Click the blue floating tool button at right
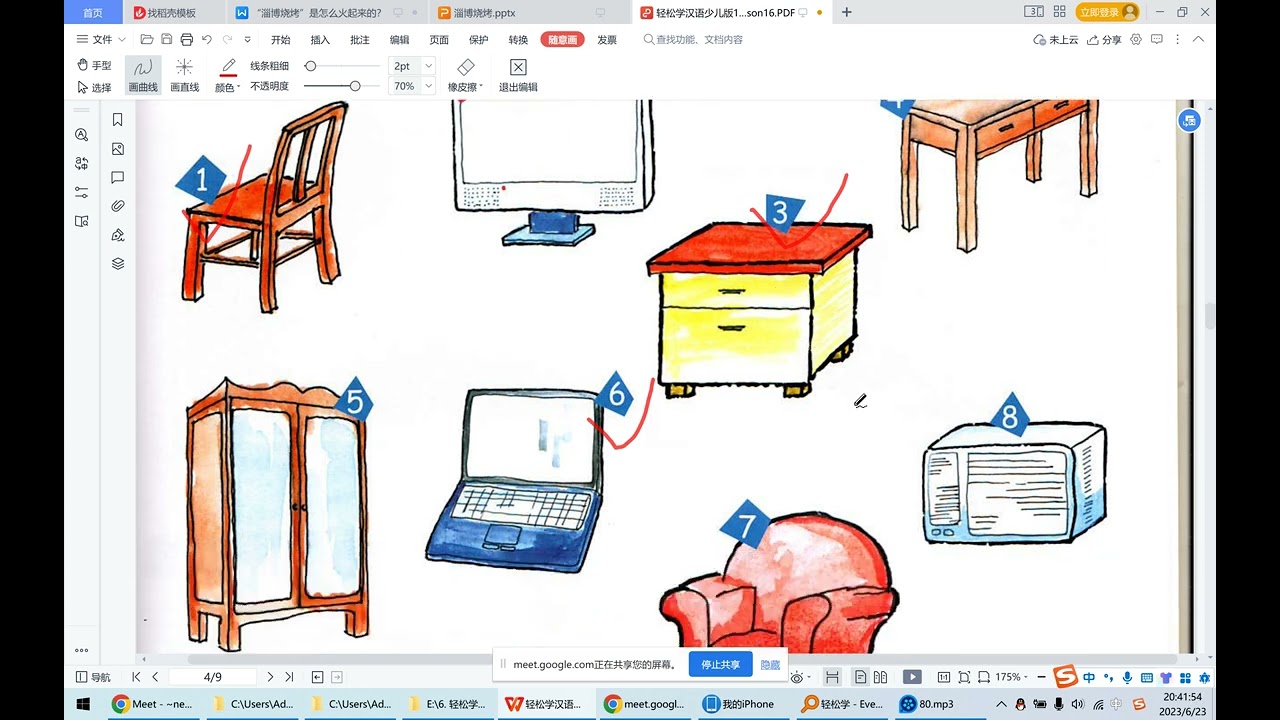Image resolution: width=1280 pixels, height=720 pixels. pyautogui.click(x=1189, y=121)
